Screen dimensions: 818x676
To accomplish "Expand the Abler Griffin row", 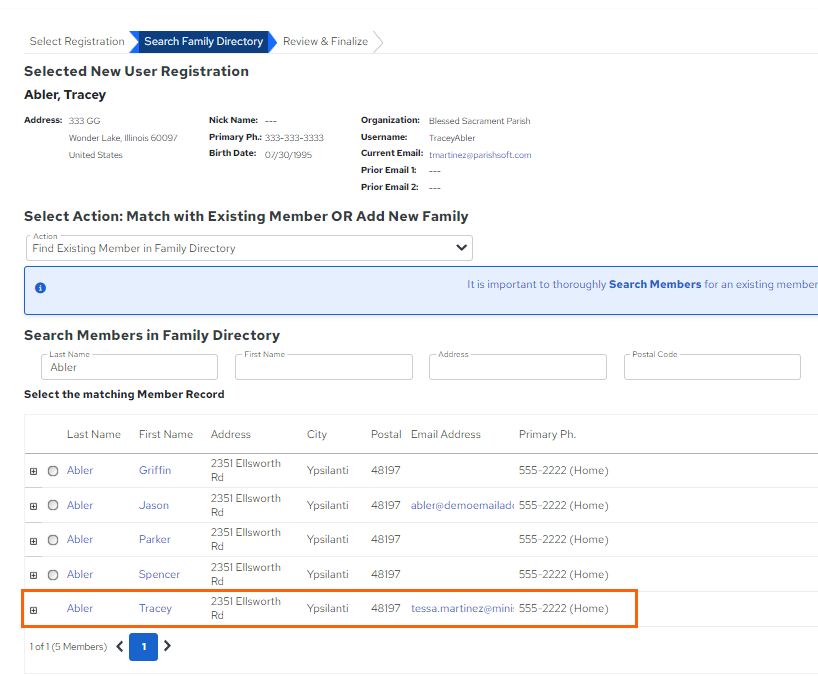I will coord(33,471).
